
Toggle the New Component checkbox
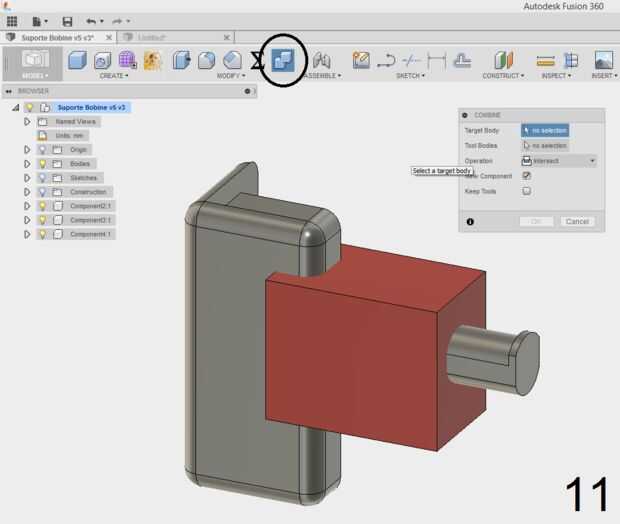tap(526, 176)
